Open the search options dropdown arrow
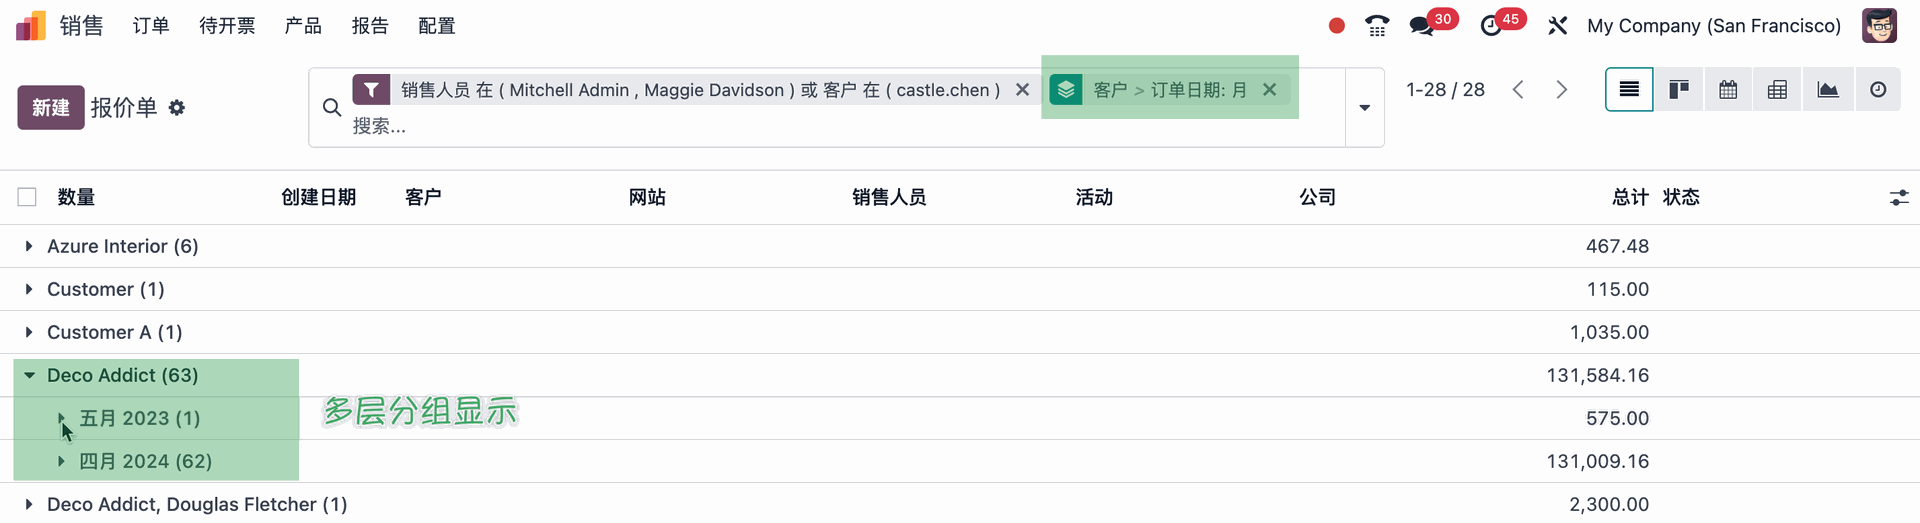This screenshot has width=1920, height=523. (x=1364, y=108)
